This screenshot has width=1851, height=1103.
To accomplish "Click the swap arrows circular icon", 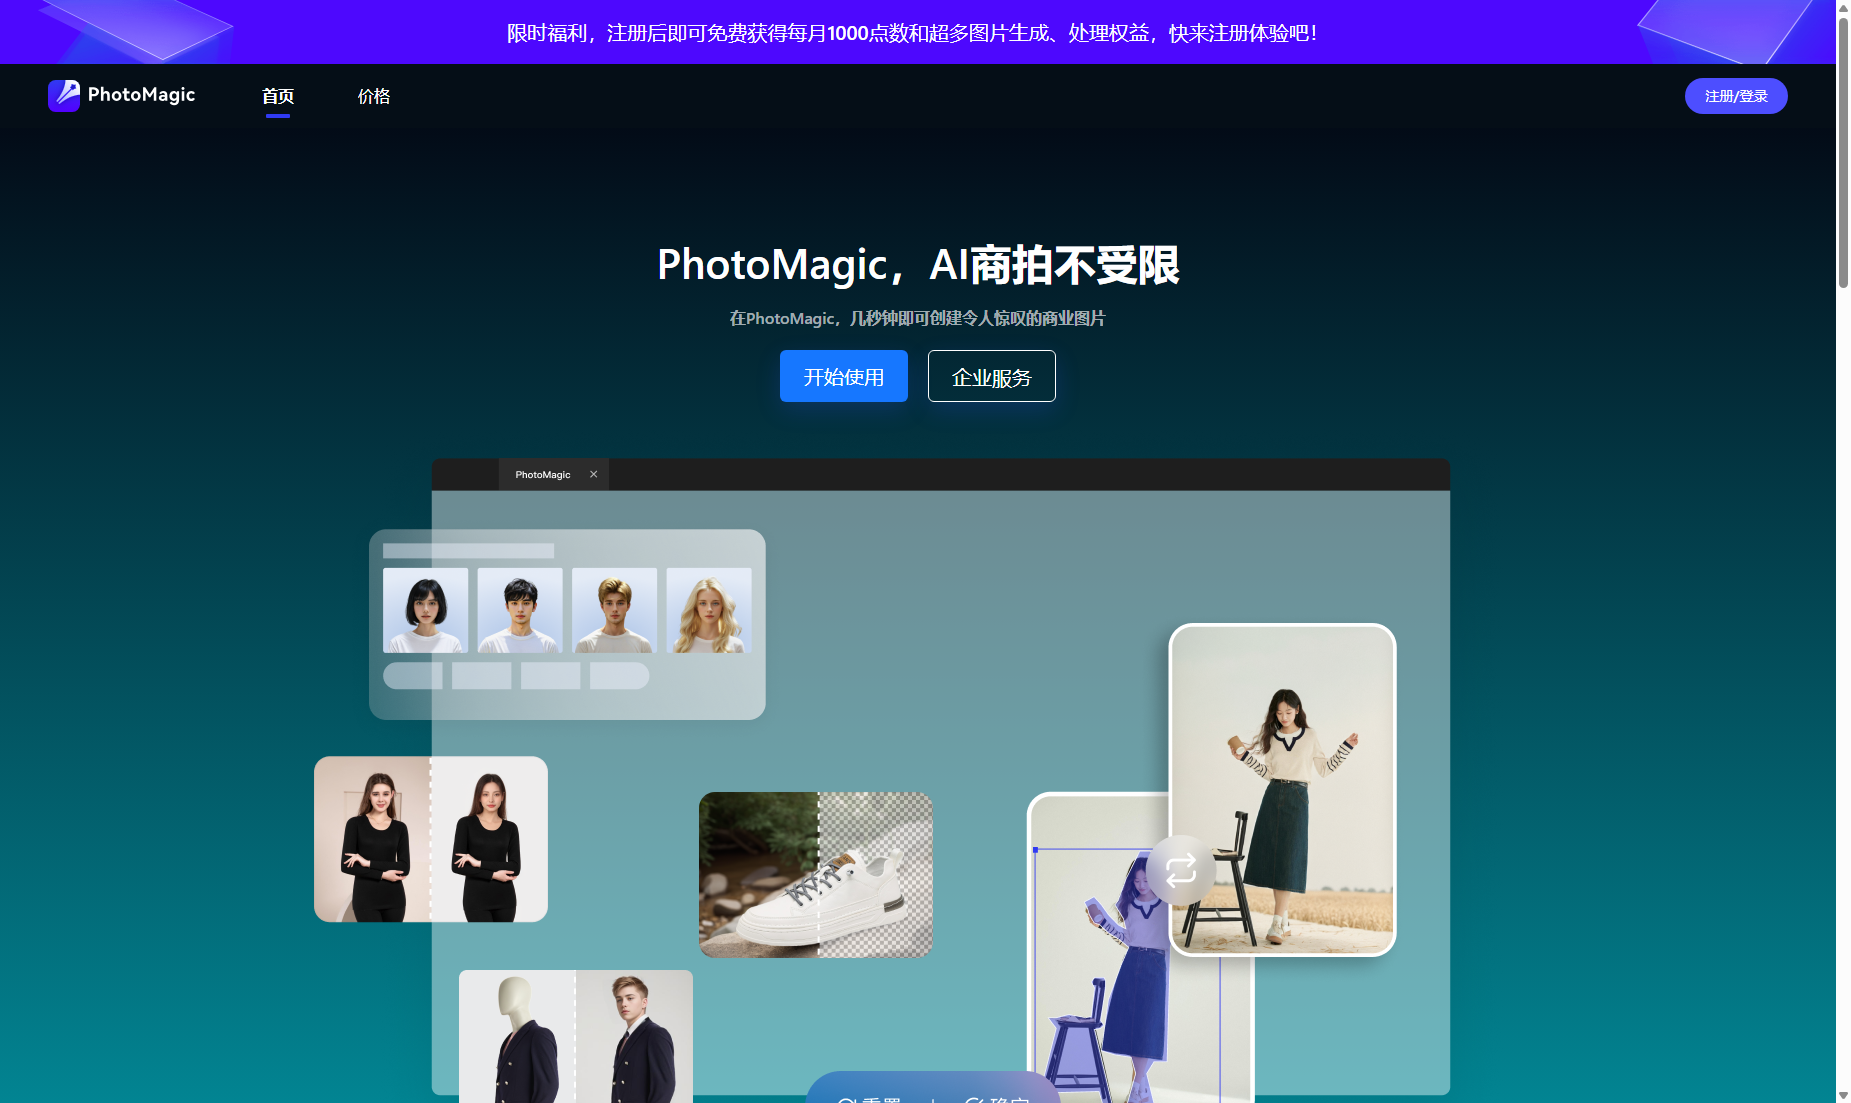I will coord(1181,870).
